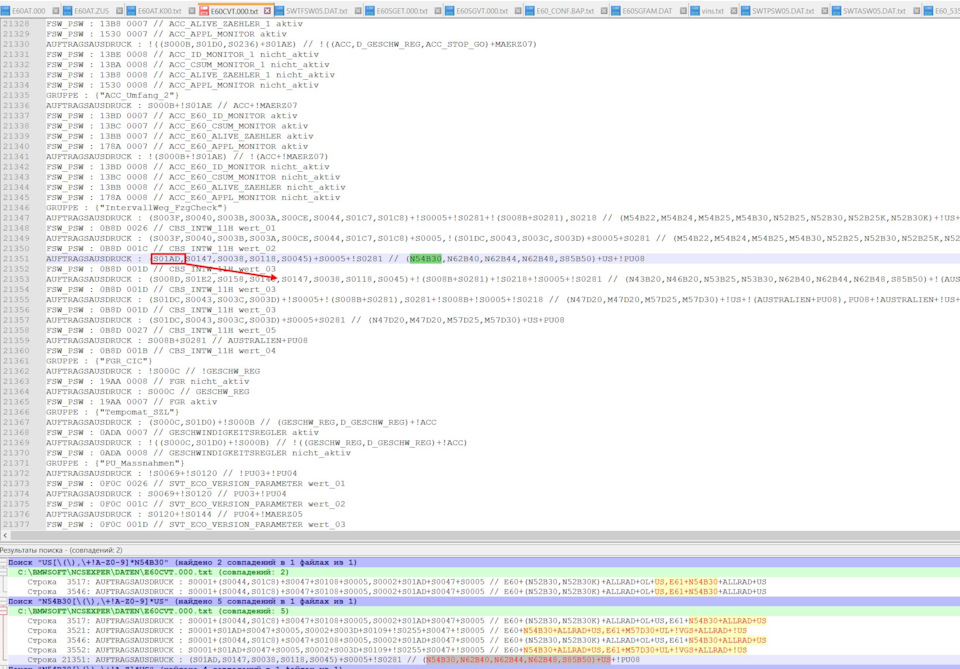Close the E60SGFAM.DAT tab
The width and height of the screenshot is (960, 669).
coord(683,11)
